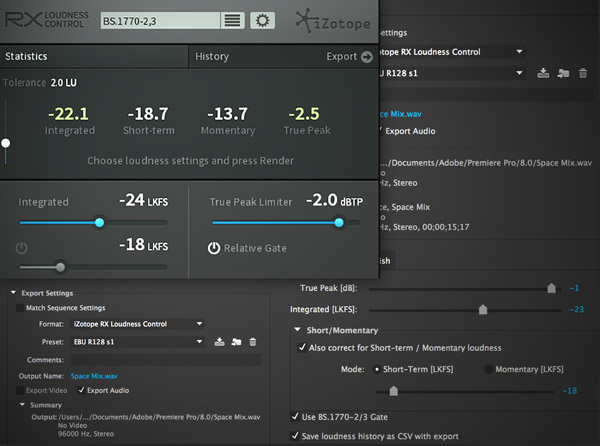This screenshot has width=600, height=446.
Task: Switch to the History tab
Action: (212, 57)
